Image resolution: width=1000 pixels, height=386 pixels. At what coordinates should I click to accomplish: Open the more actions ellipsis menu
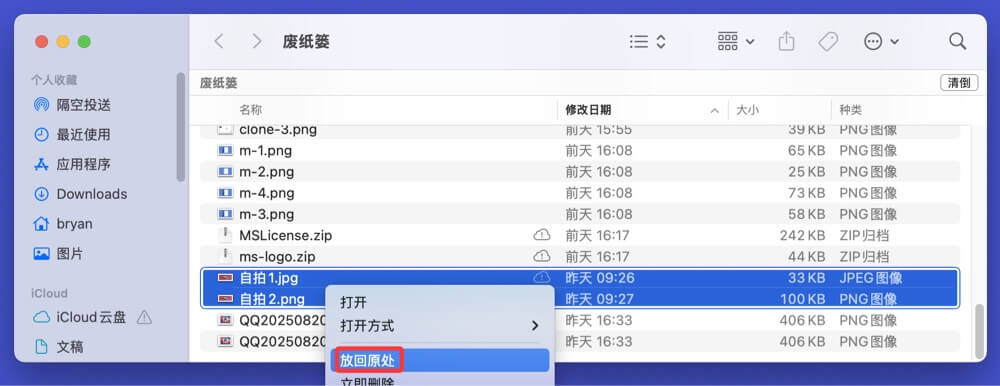[x=881, y=41]
